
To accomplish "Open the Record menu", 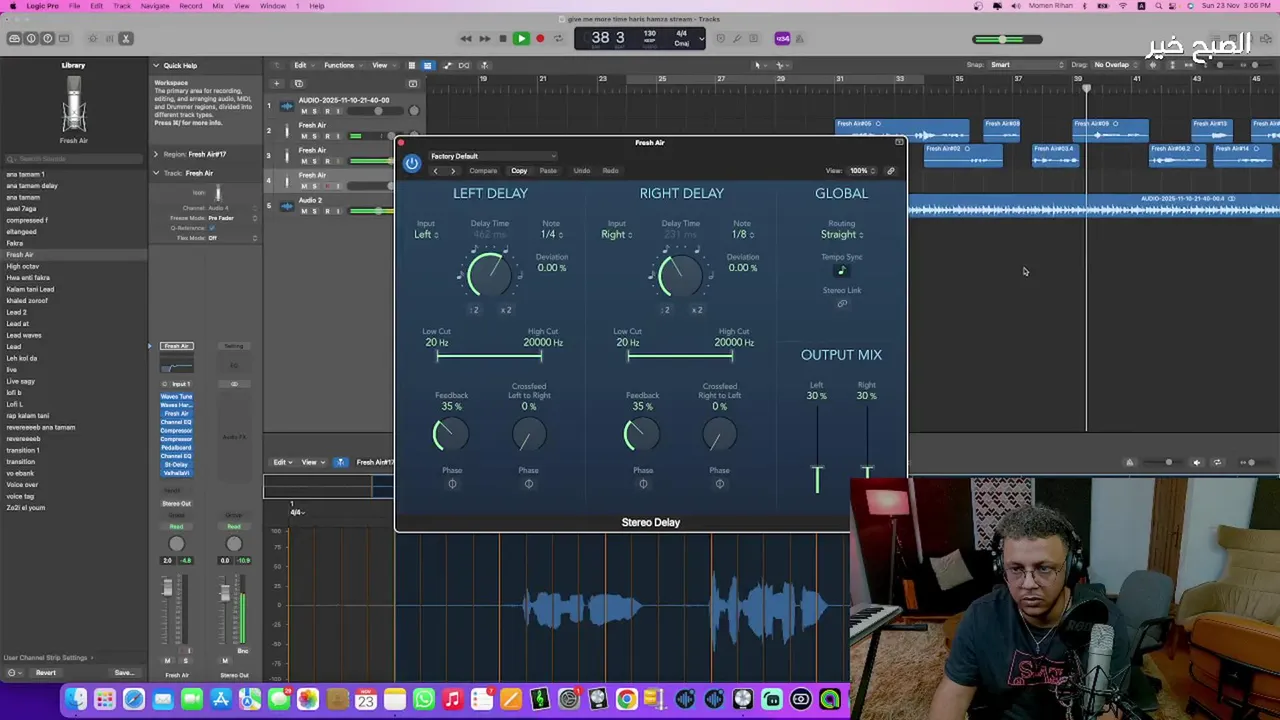I will 190,6.
